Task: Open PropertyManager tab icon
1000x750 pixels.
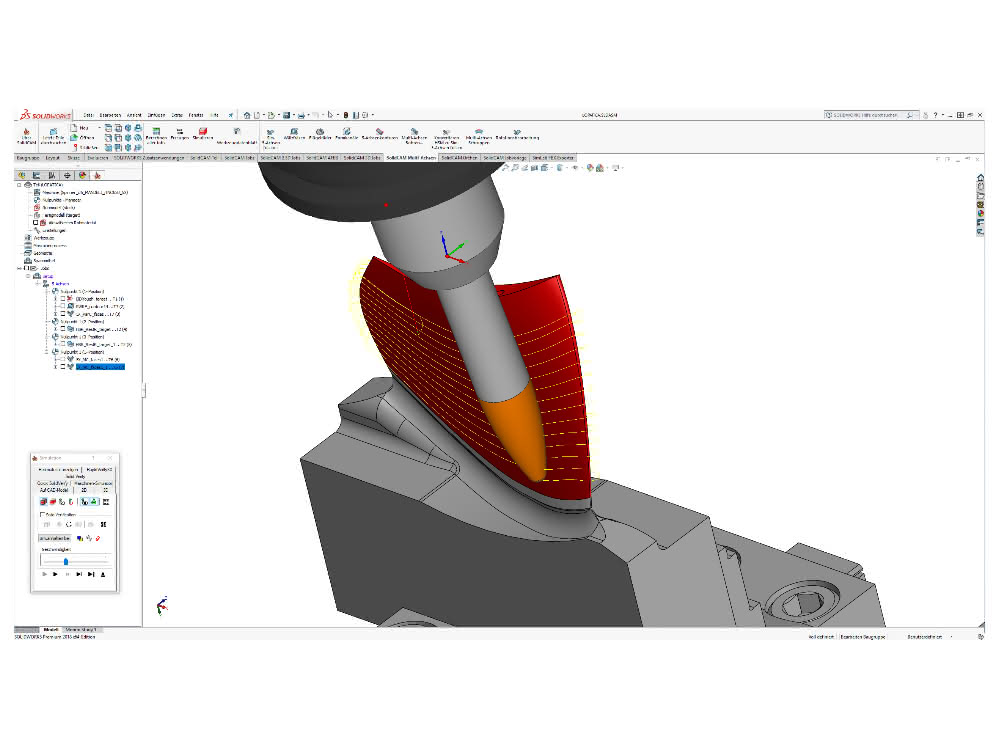Action: (x=36, y=175)
